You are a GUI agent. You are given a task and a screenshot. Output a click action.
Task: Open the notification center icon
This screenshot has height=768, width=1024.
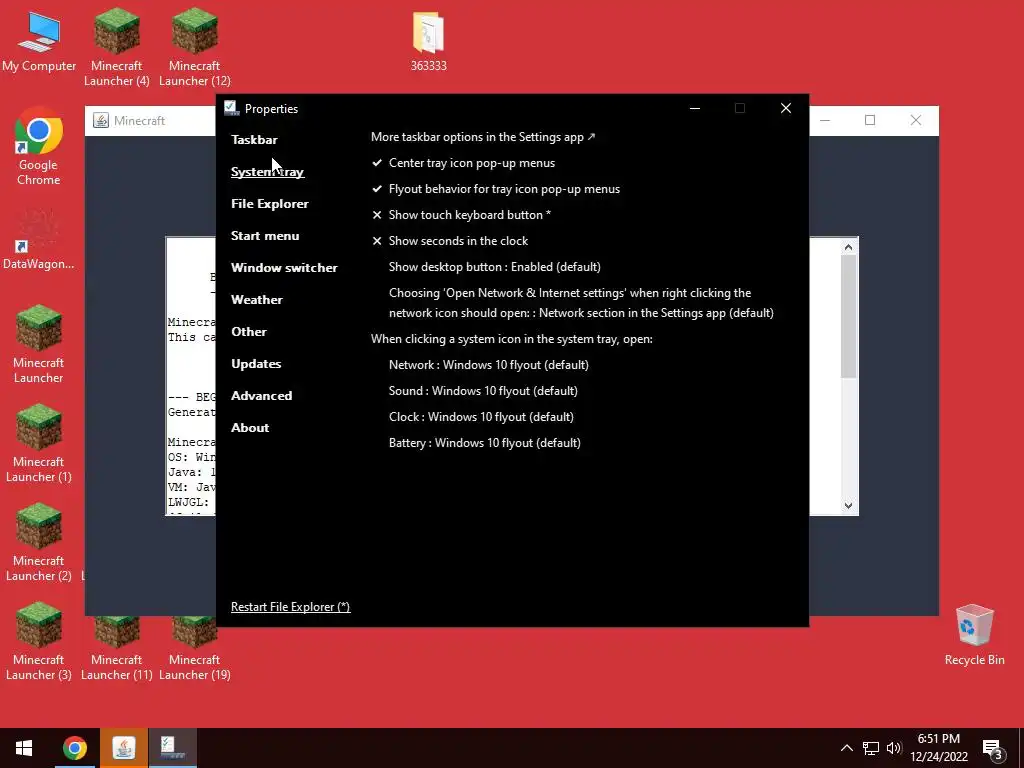(993, 750)
